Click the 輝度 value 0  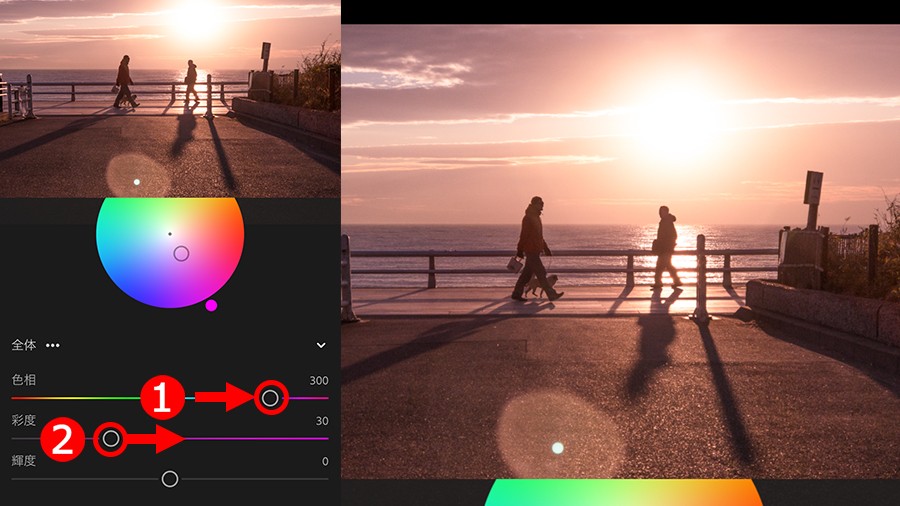click(325, 461)
